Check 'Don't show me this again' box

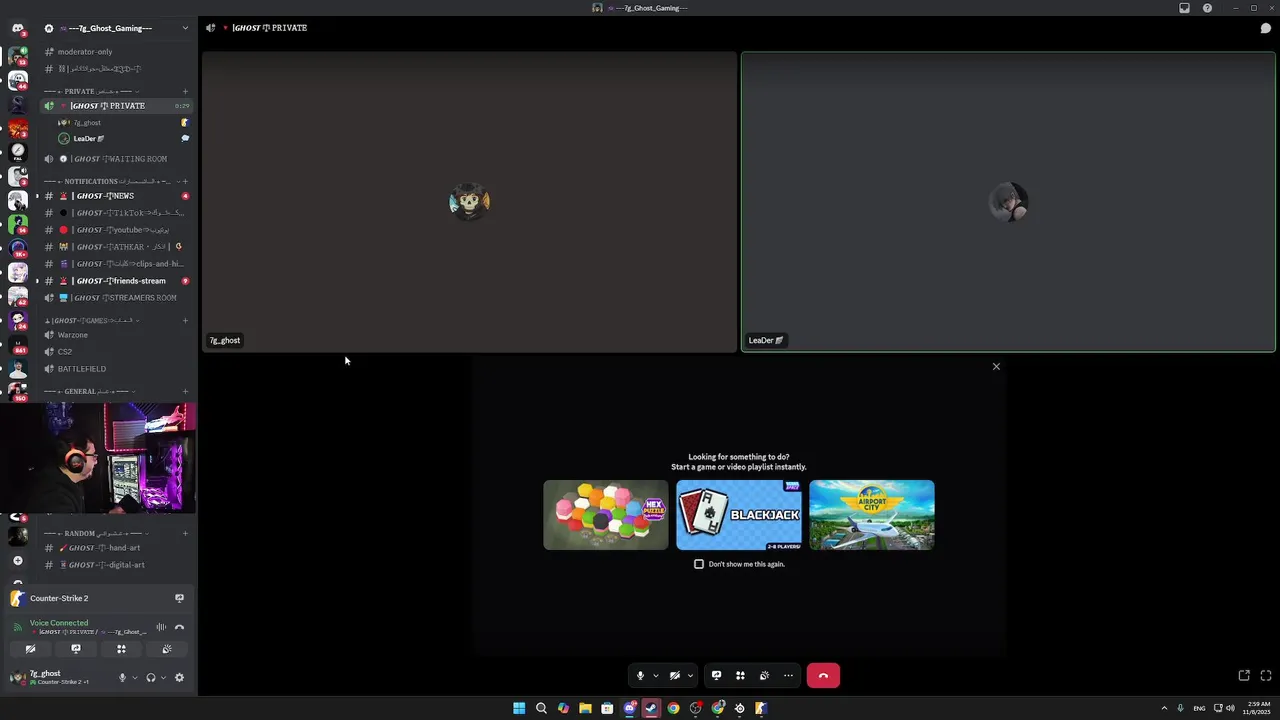pos(699,564)
